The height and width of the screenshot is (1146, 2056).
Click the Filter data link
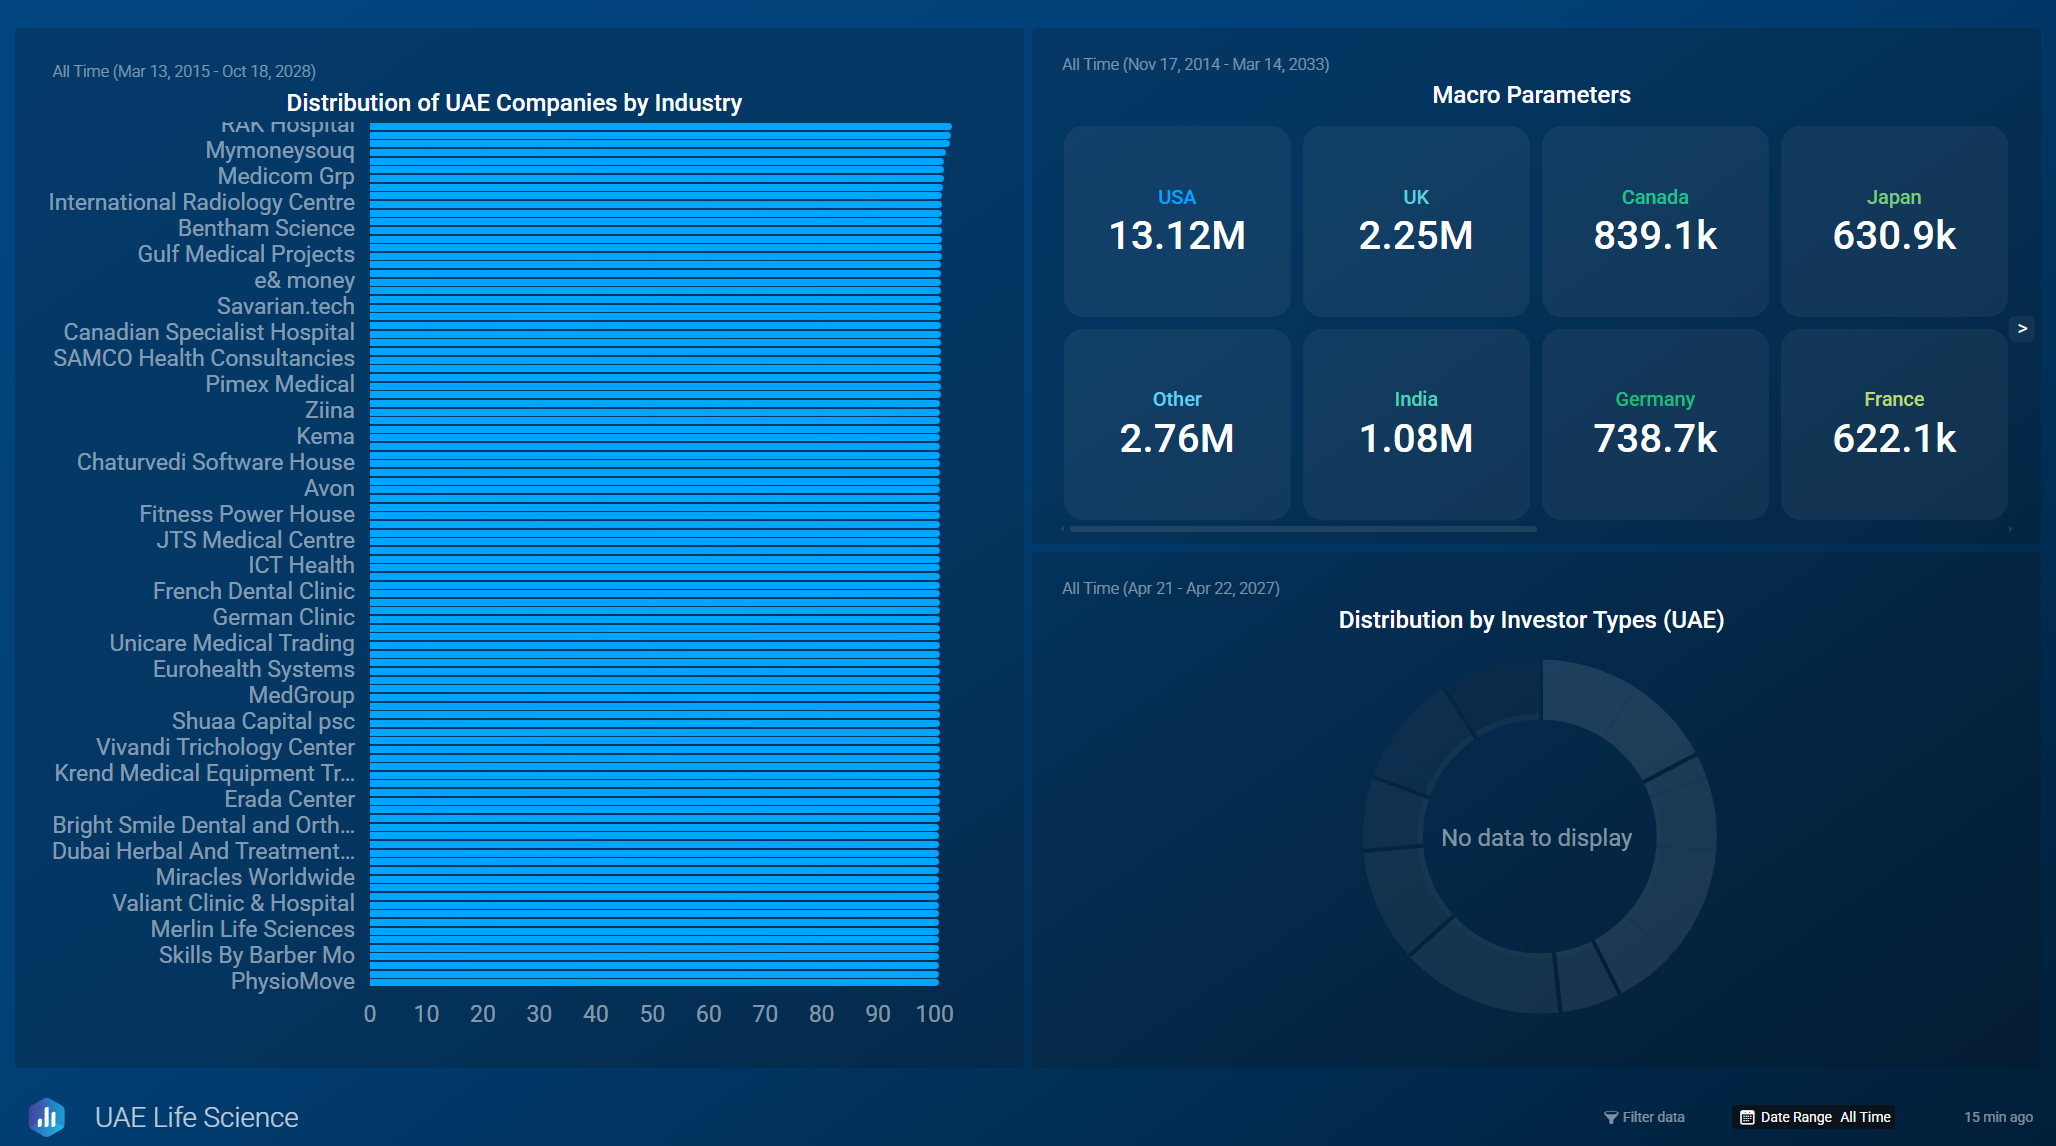(x=1653, y=1117)
